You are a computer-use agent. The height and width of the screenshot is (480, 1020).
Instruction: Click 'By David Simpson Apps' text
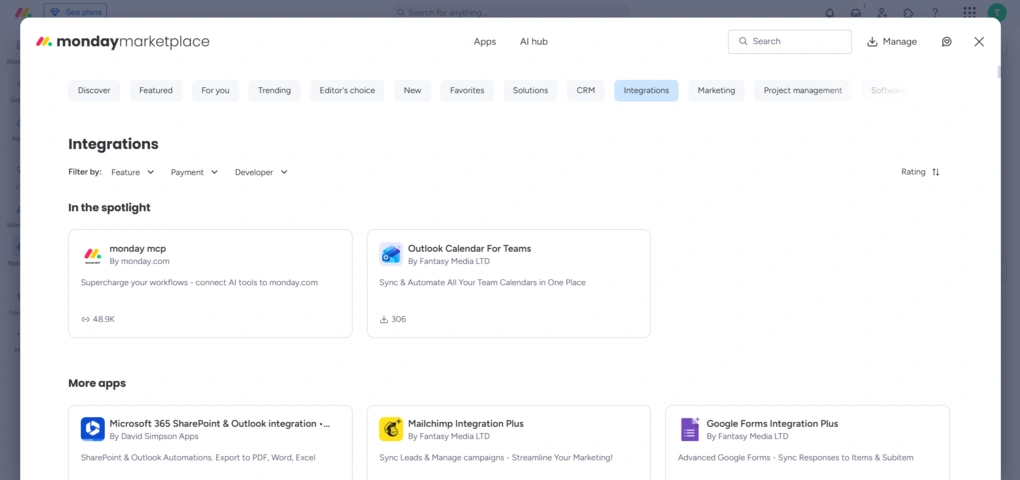tap(154, 436)
